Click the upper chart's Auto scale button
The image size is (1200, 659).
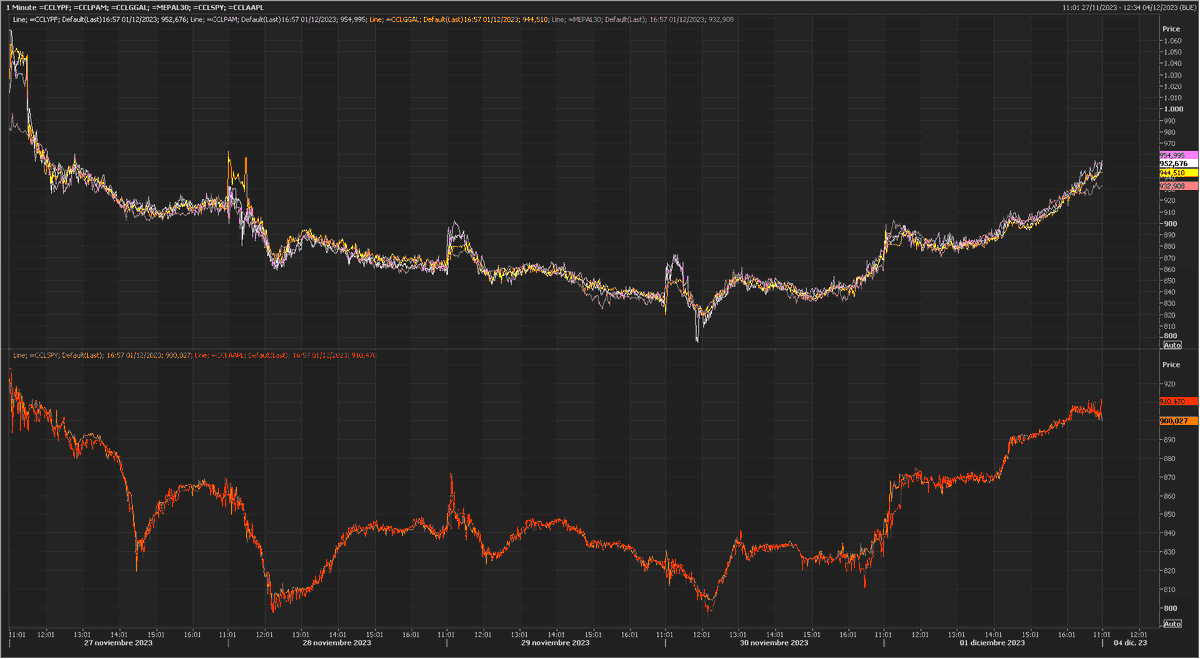tap(1172, 344)
